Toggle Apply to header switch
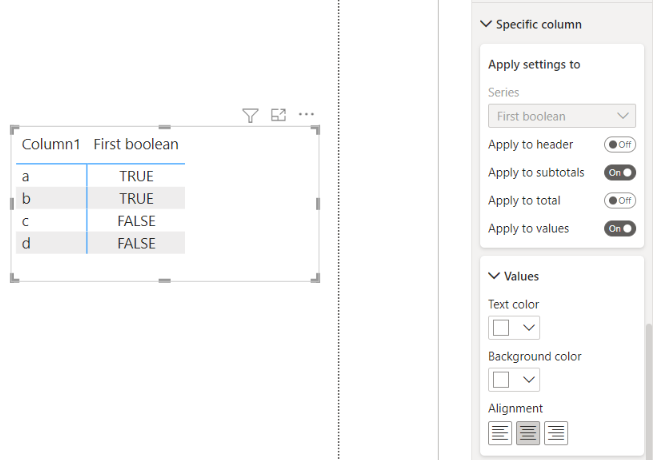 pos(620,144)
